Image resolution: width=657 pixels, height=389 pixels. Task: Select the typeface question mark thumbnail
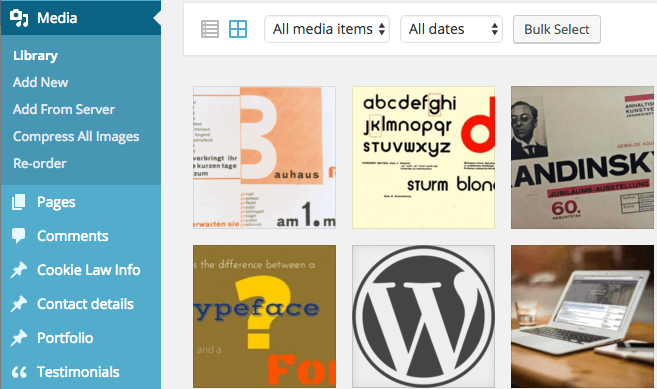coord(264,316)
